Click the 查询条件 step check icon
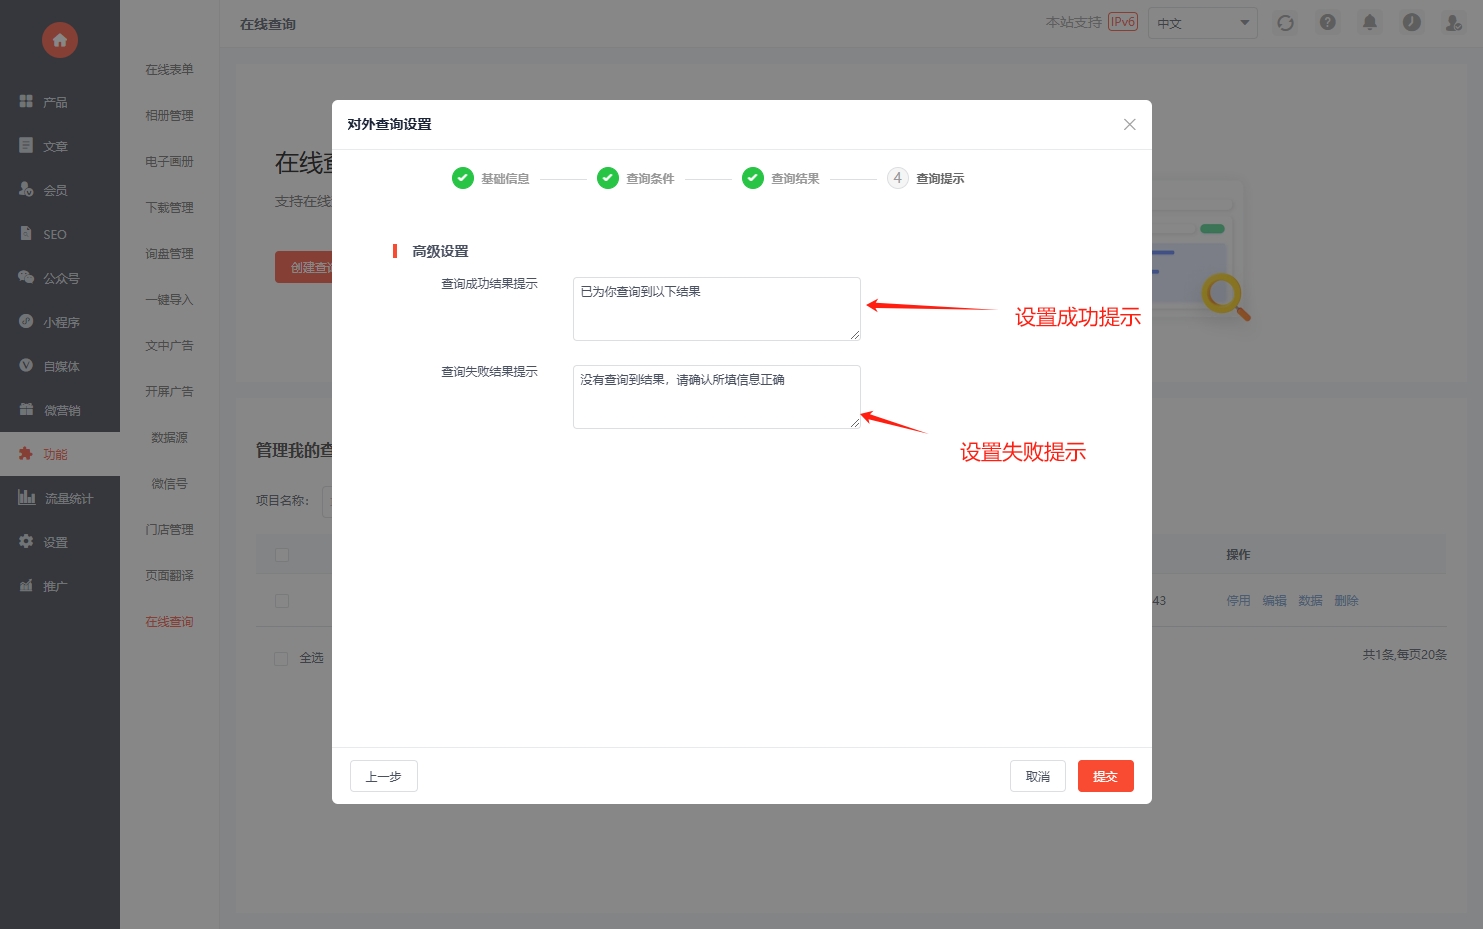Screen dimensions: 1483x929 [608, 178]
